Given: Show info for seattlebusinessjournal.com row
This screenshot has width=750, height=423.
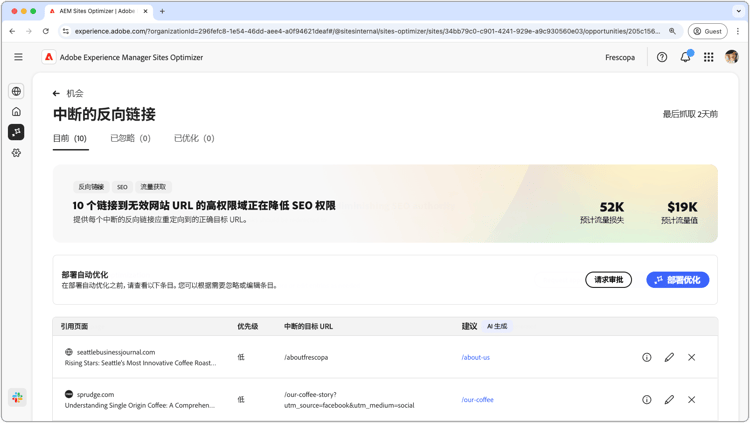Looking at the screenshot, I should click(x=647, y=357).
